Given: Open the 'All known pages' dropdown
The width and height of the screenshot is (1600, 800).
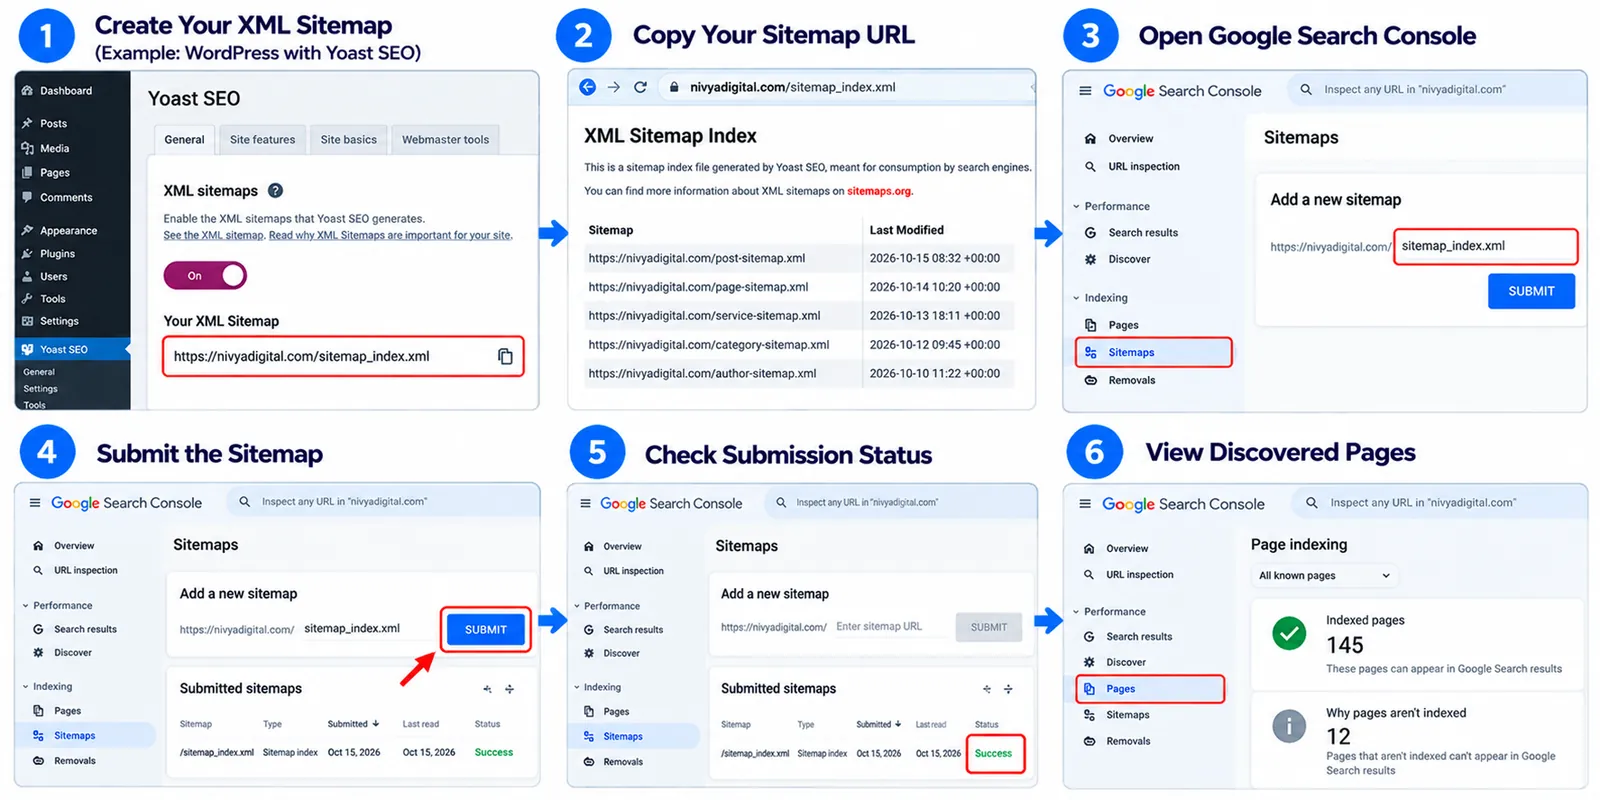Looking at the screenshot, I should (1324, 576).
